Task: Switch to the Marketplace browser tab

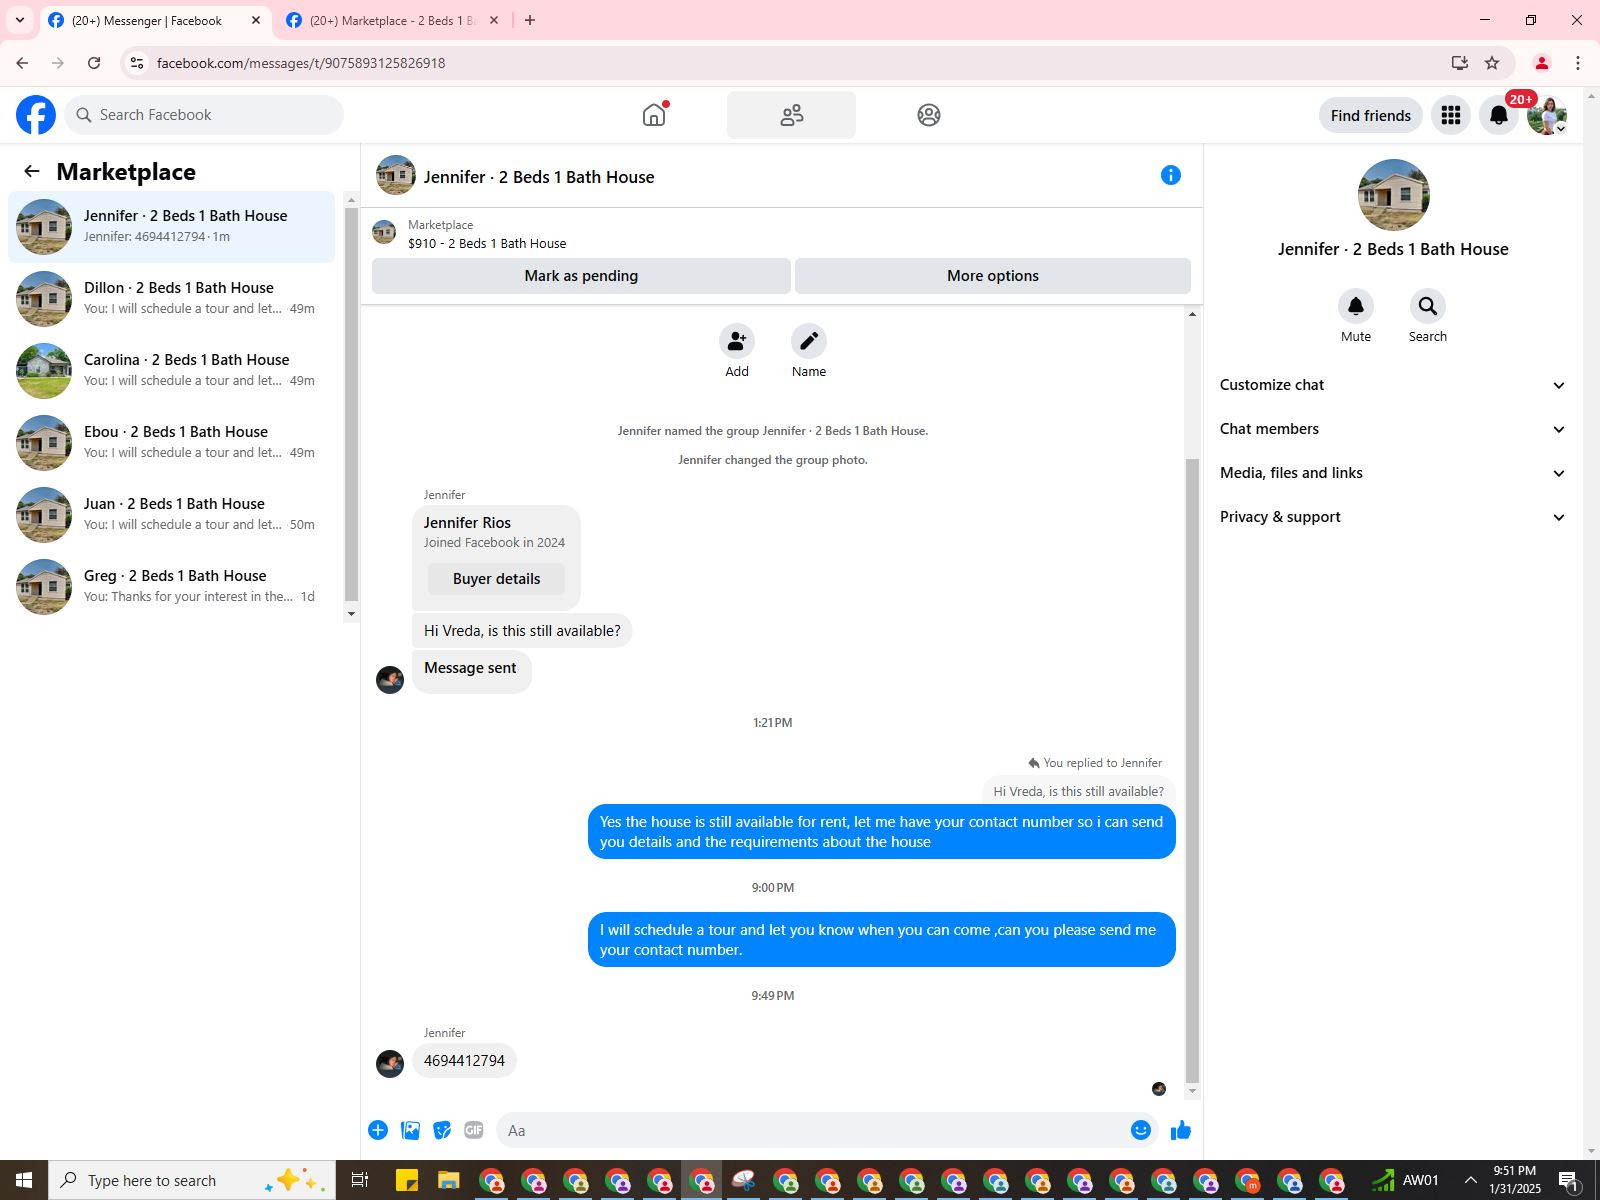Action: [393, 21]
